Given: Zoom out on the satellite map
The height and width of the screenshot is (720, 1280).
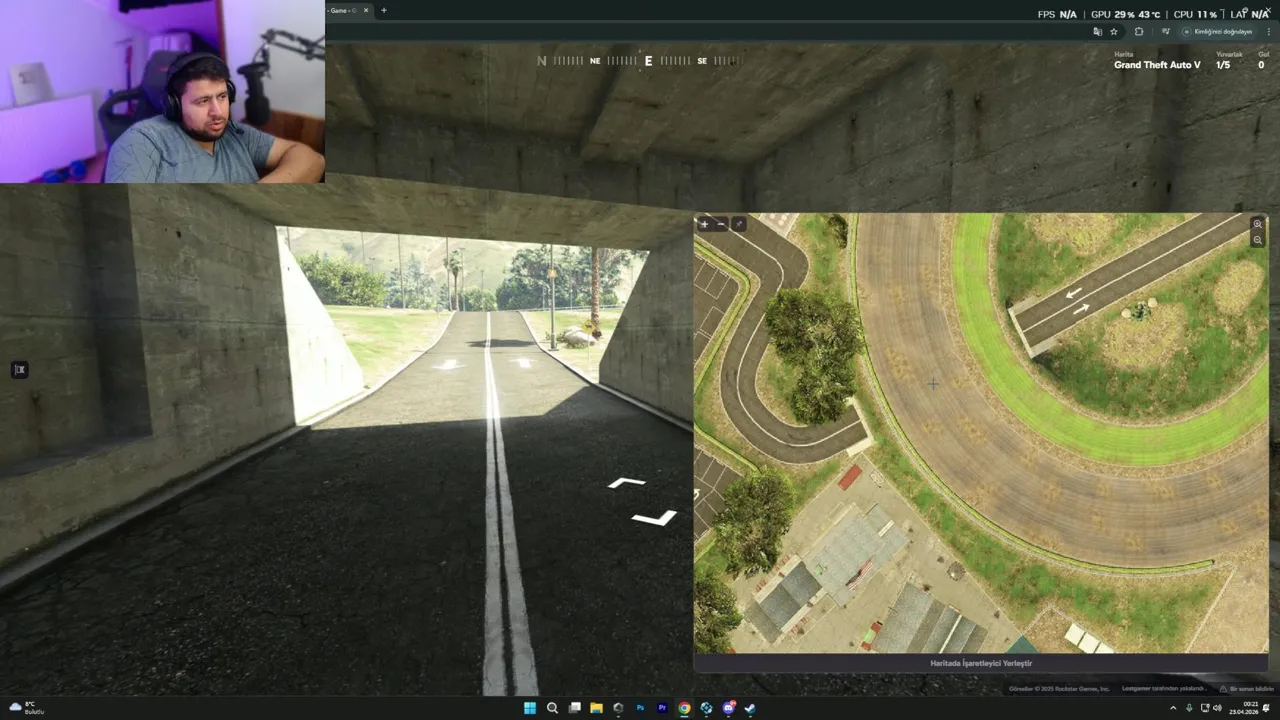Looking at the screenshot, I should 1257,240.
